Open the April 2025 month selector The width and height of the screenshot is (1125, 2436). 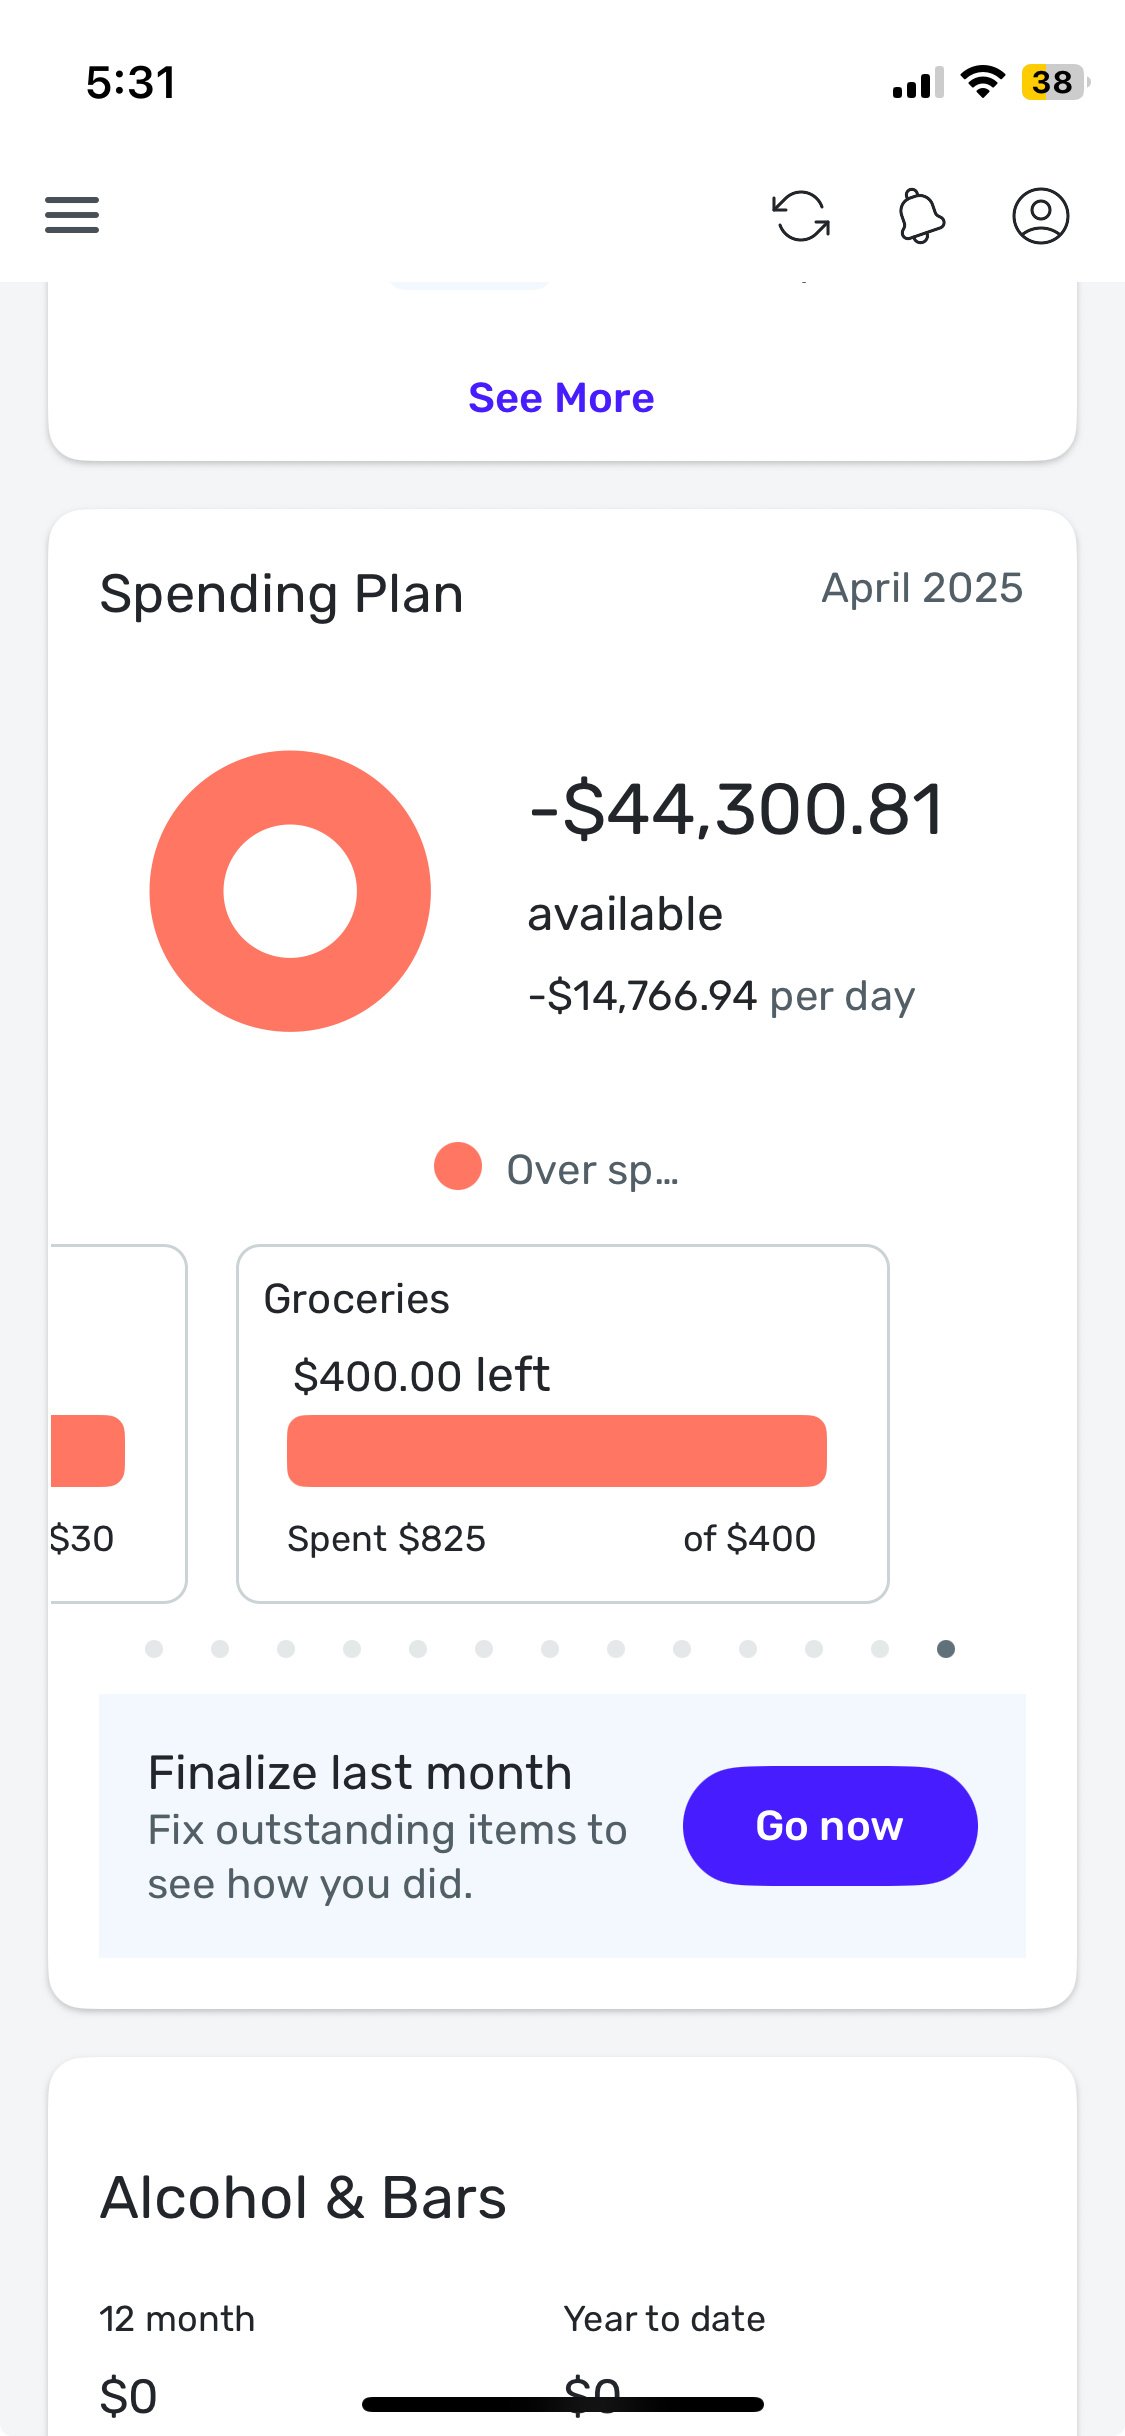coord(922,588)
